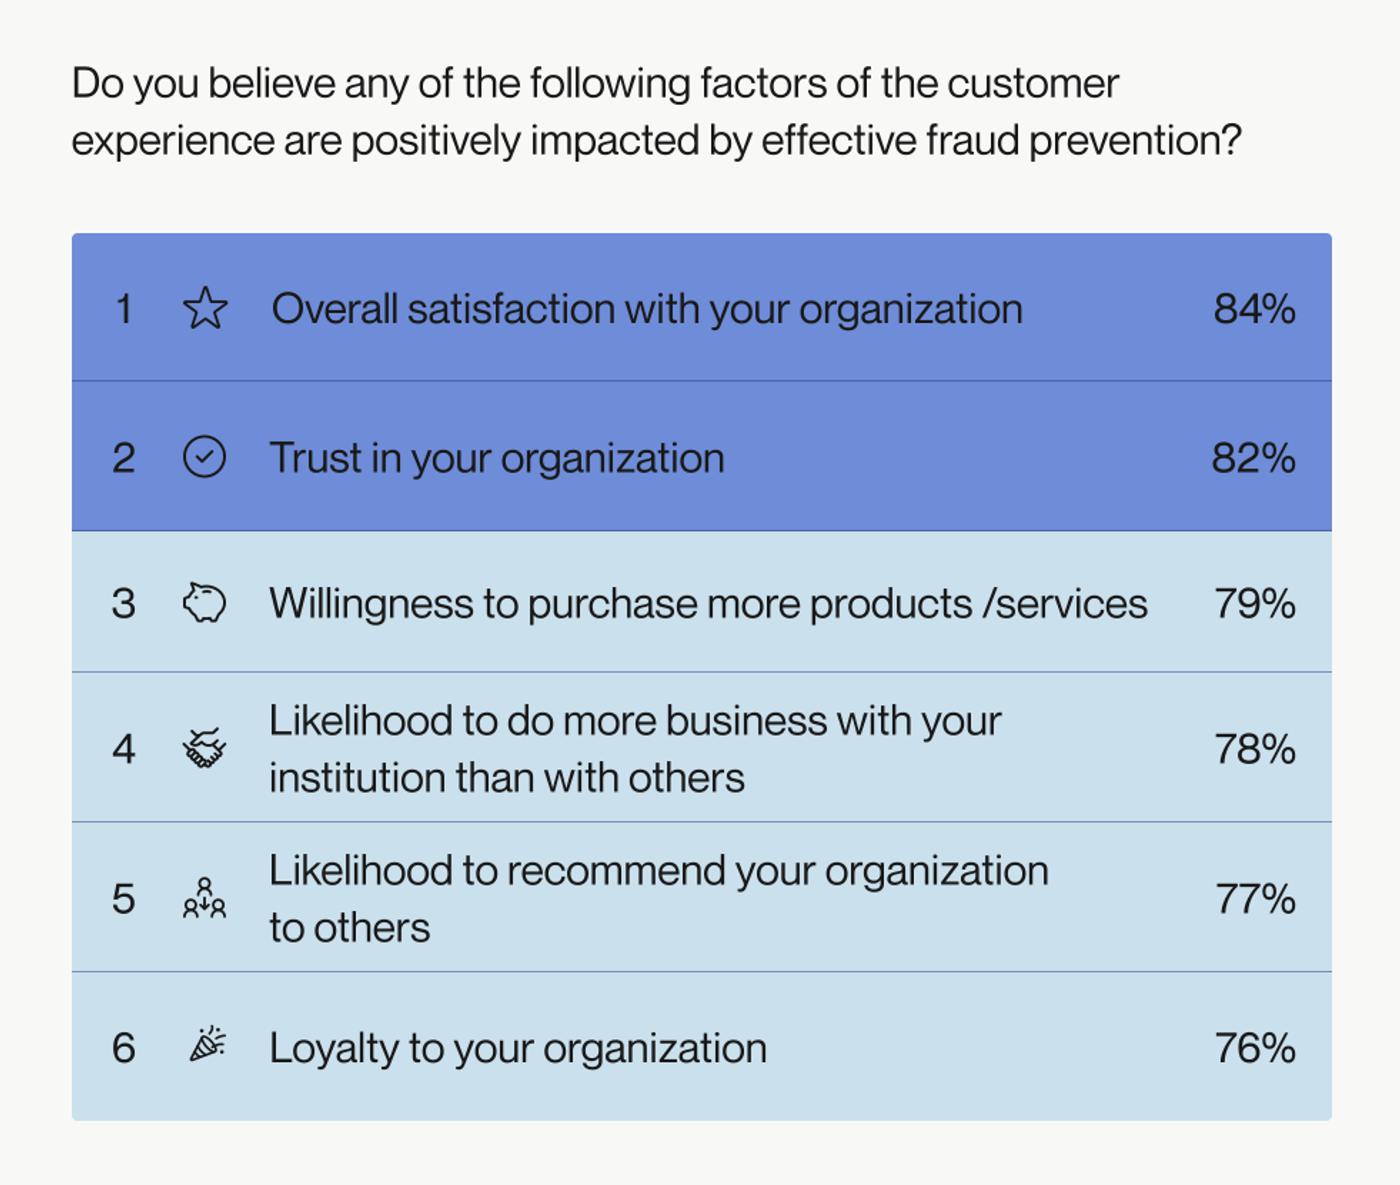Click the 78% percentage

point(1254,749)
